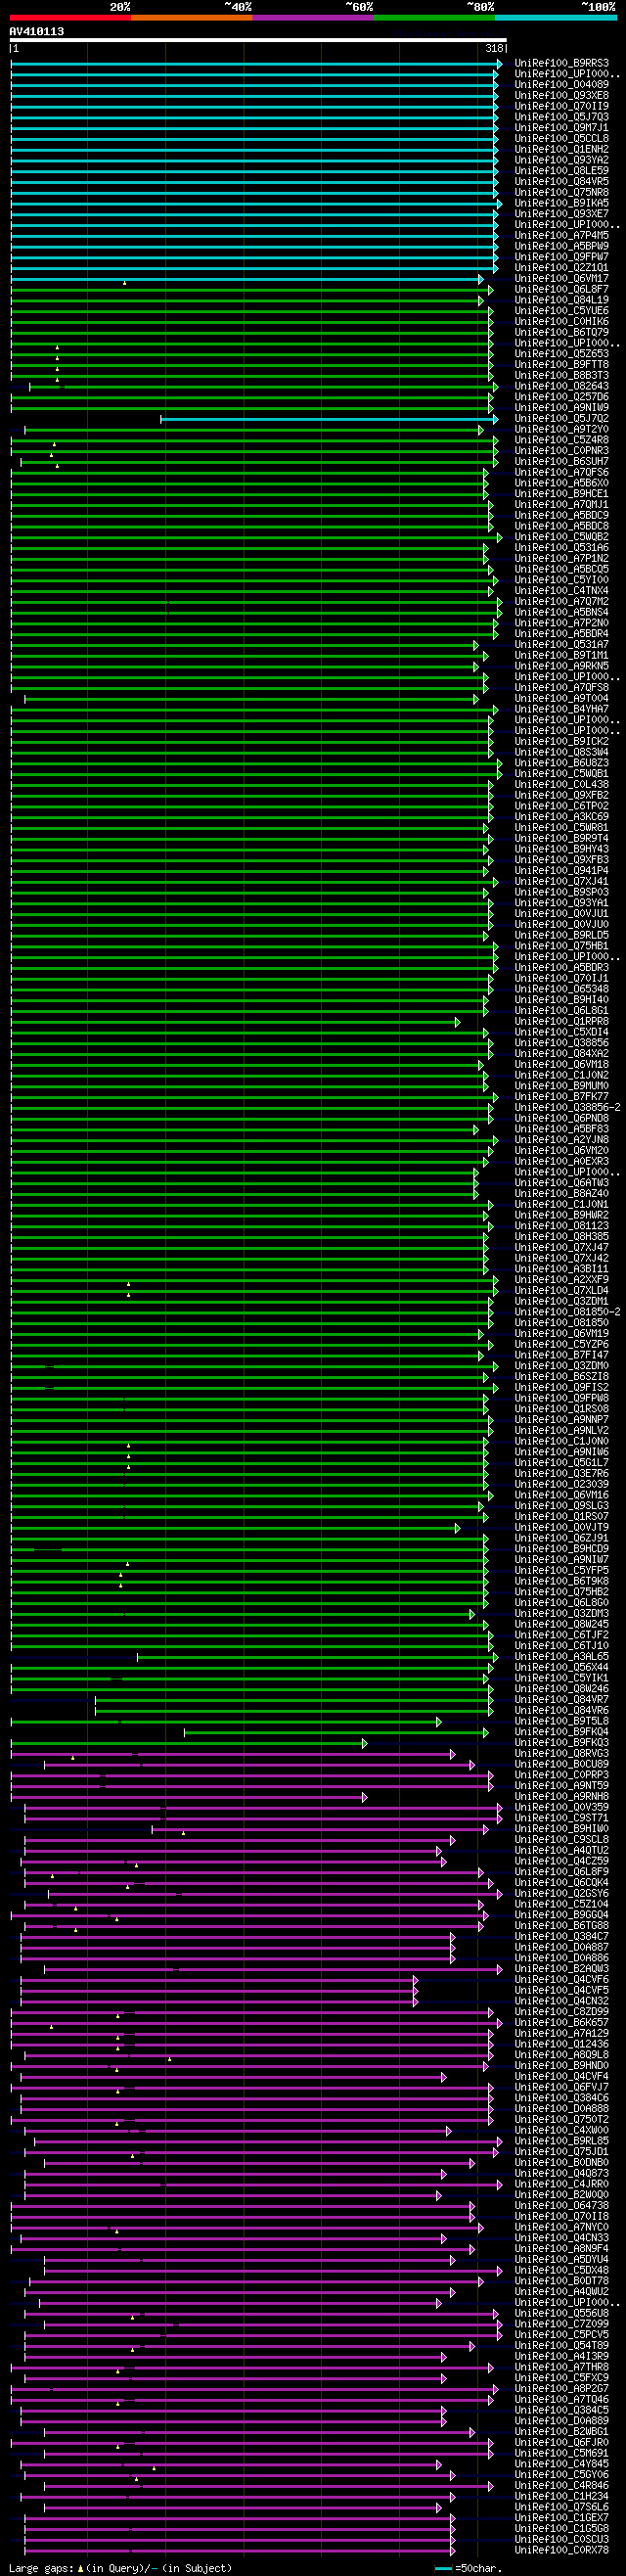Viewport: 626px width, 2576px height.
Task: Click the UniRef100_C7Z099 label
Action: [561, 2323]
